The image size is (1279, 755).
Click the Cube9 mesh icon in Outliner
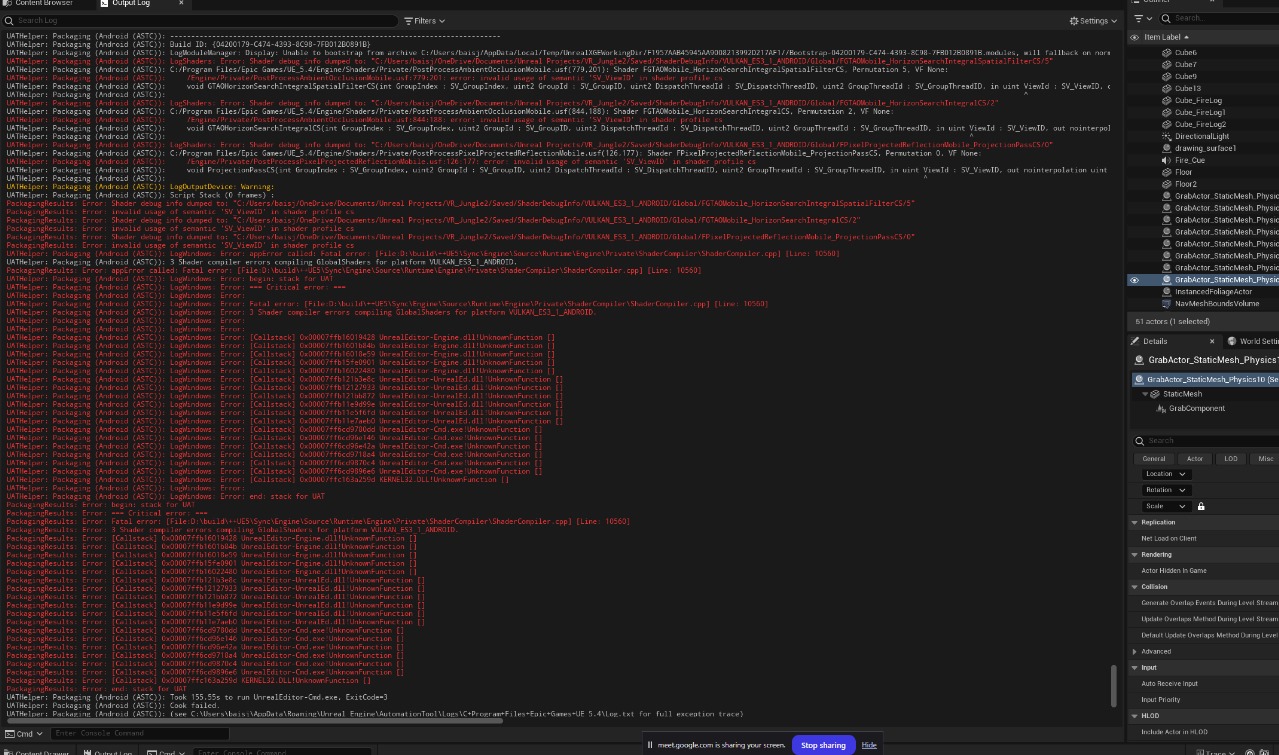click(x=1167, y=76)
